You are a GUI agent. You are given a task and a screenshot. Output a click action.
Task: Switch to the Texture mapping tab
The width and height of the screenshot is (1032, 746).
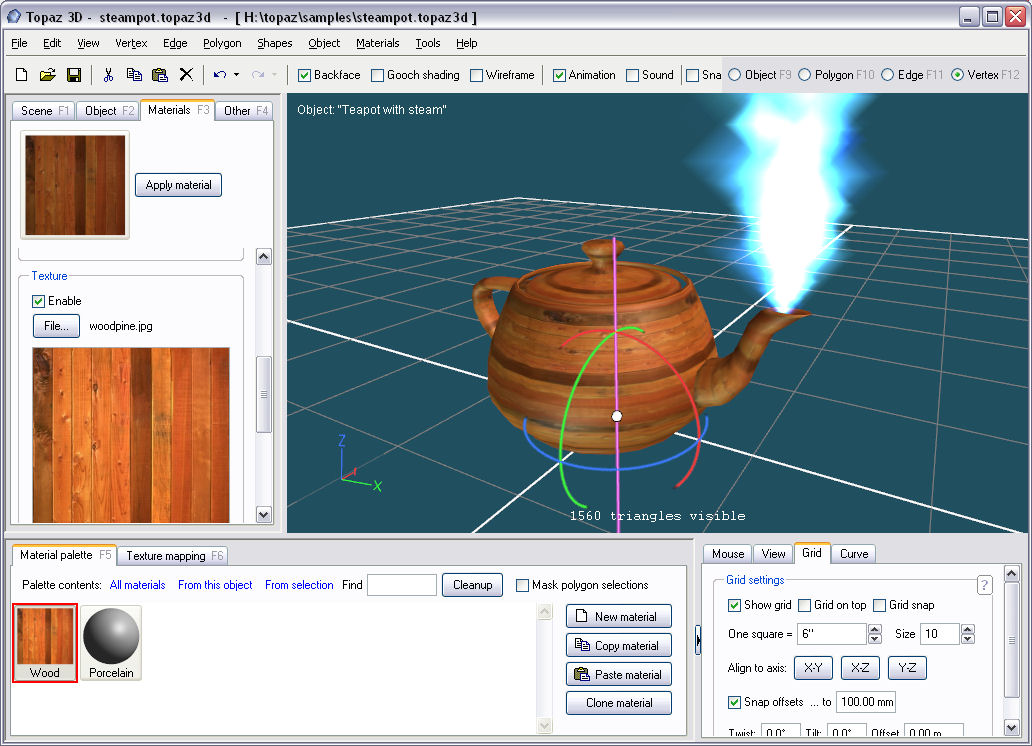(x=174, y=556)
